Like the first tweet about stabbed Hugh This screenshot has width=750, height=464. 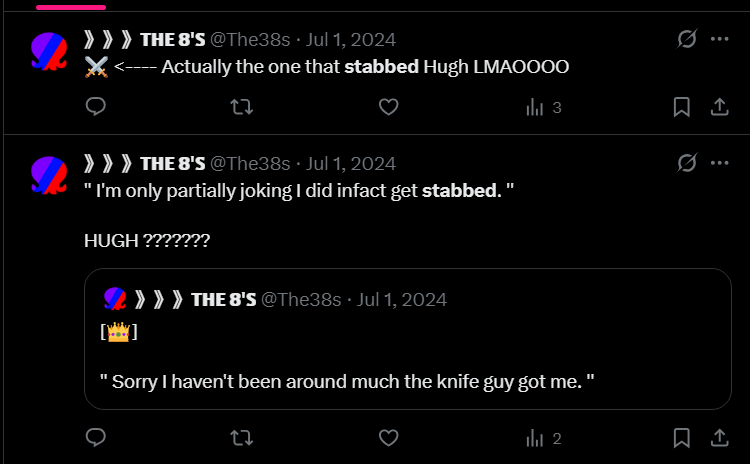[388, 107]
